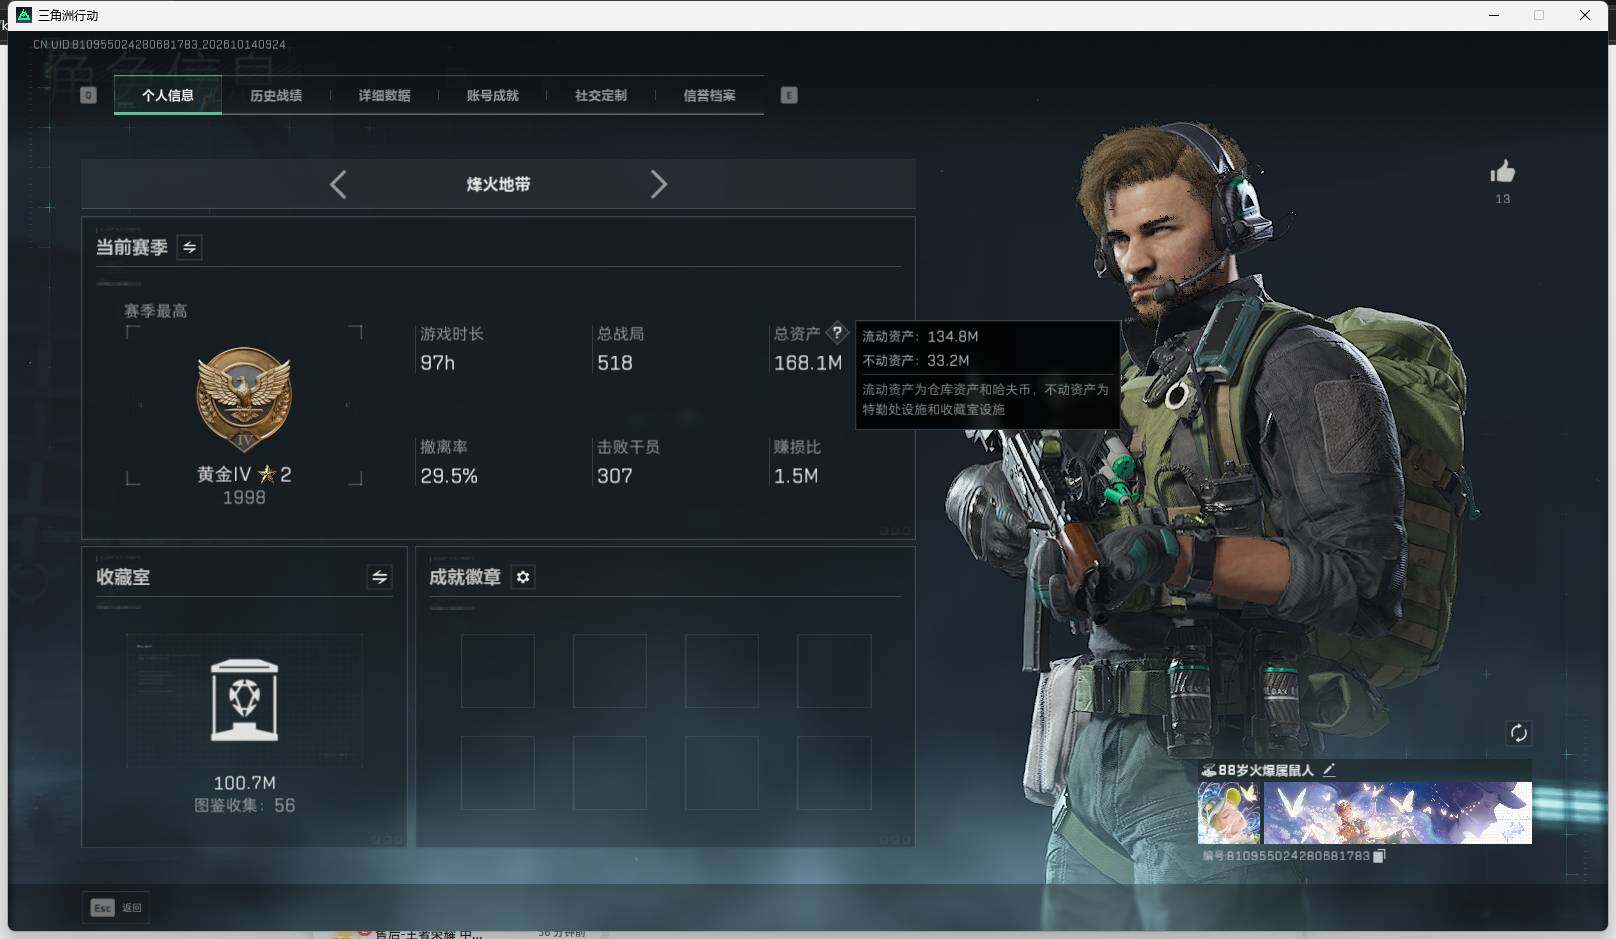Viewport: 1616px width, 939px height.
Task: Select the 烽火地带 mode title
Action: 498,184
